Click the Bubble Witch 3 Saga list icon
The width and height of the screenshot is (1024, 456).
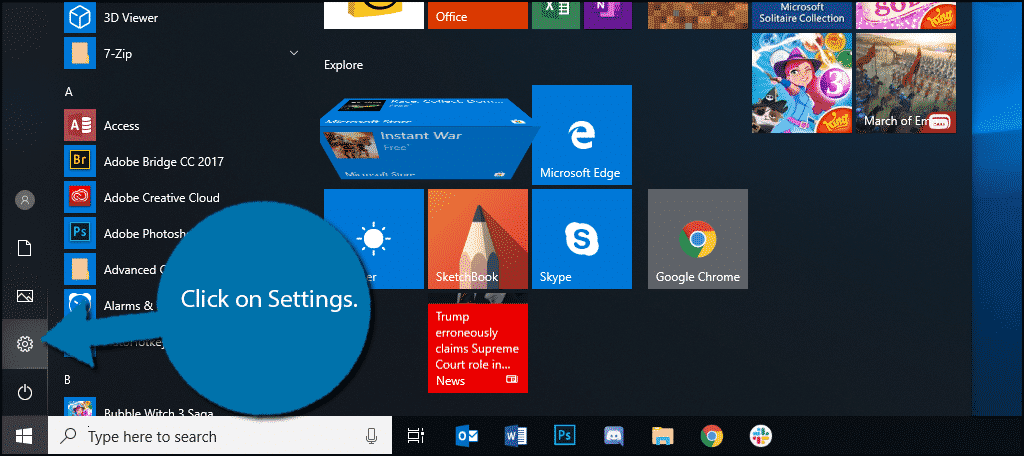point(80,407)
